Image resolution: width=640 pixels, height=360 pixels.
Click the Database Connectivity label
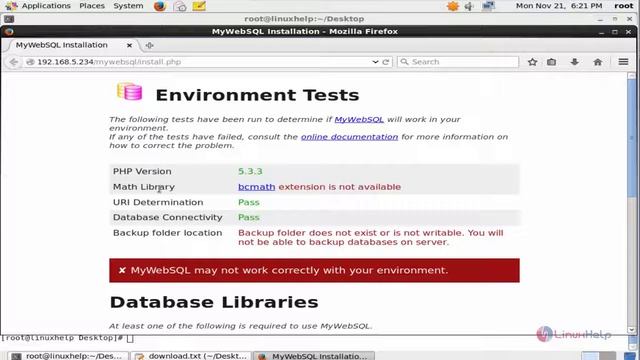[167, 218]
